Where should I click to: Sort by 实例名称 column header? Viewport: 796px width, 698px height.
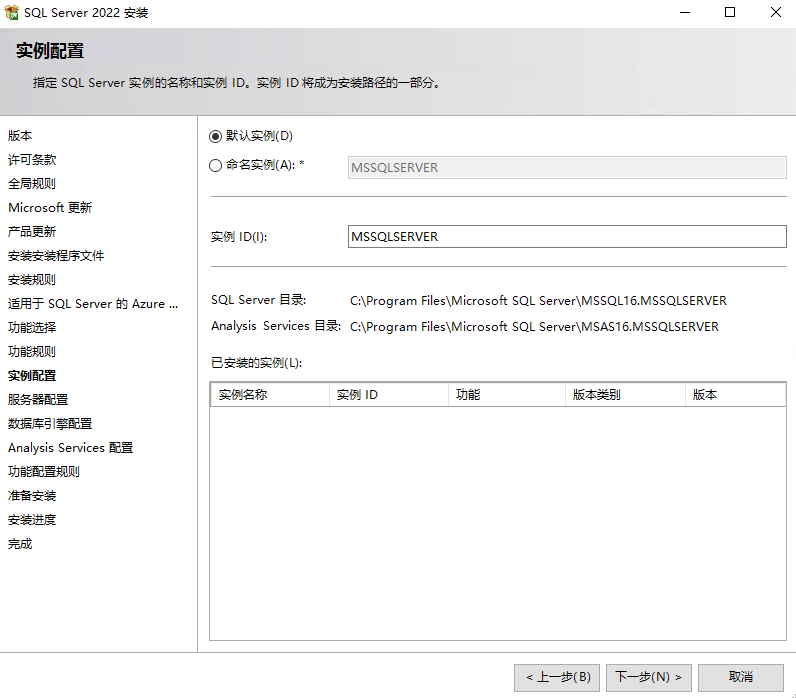click(x=270, y=394)
